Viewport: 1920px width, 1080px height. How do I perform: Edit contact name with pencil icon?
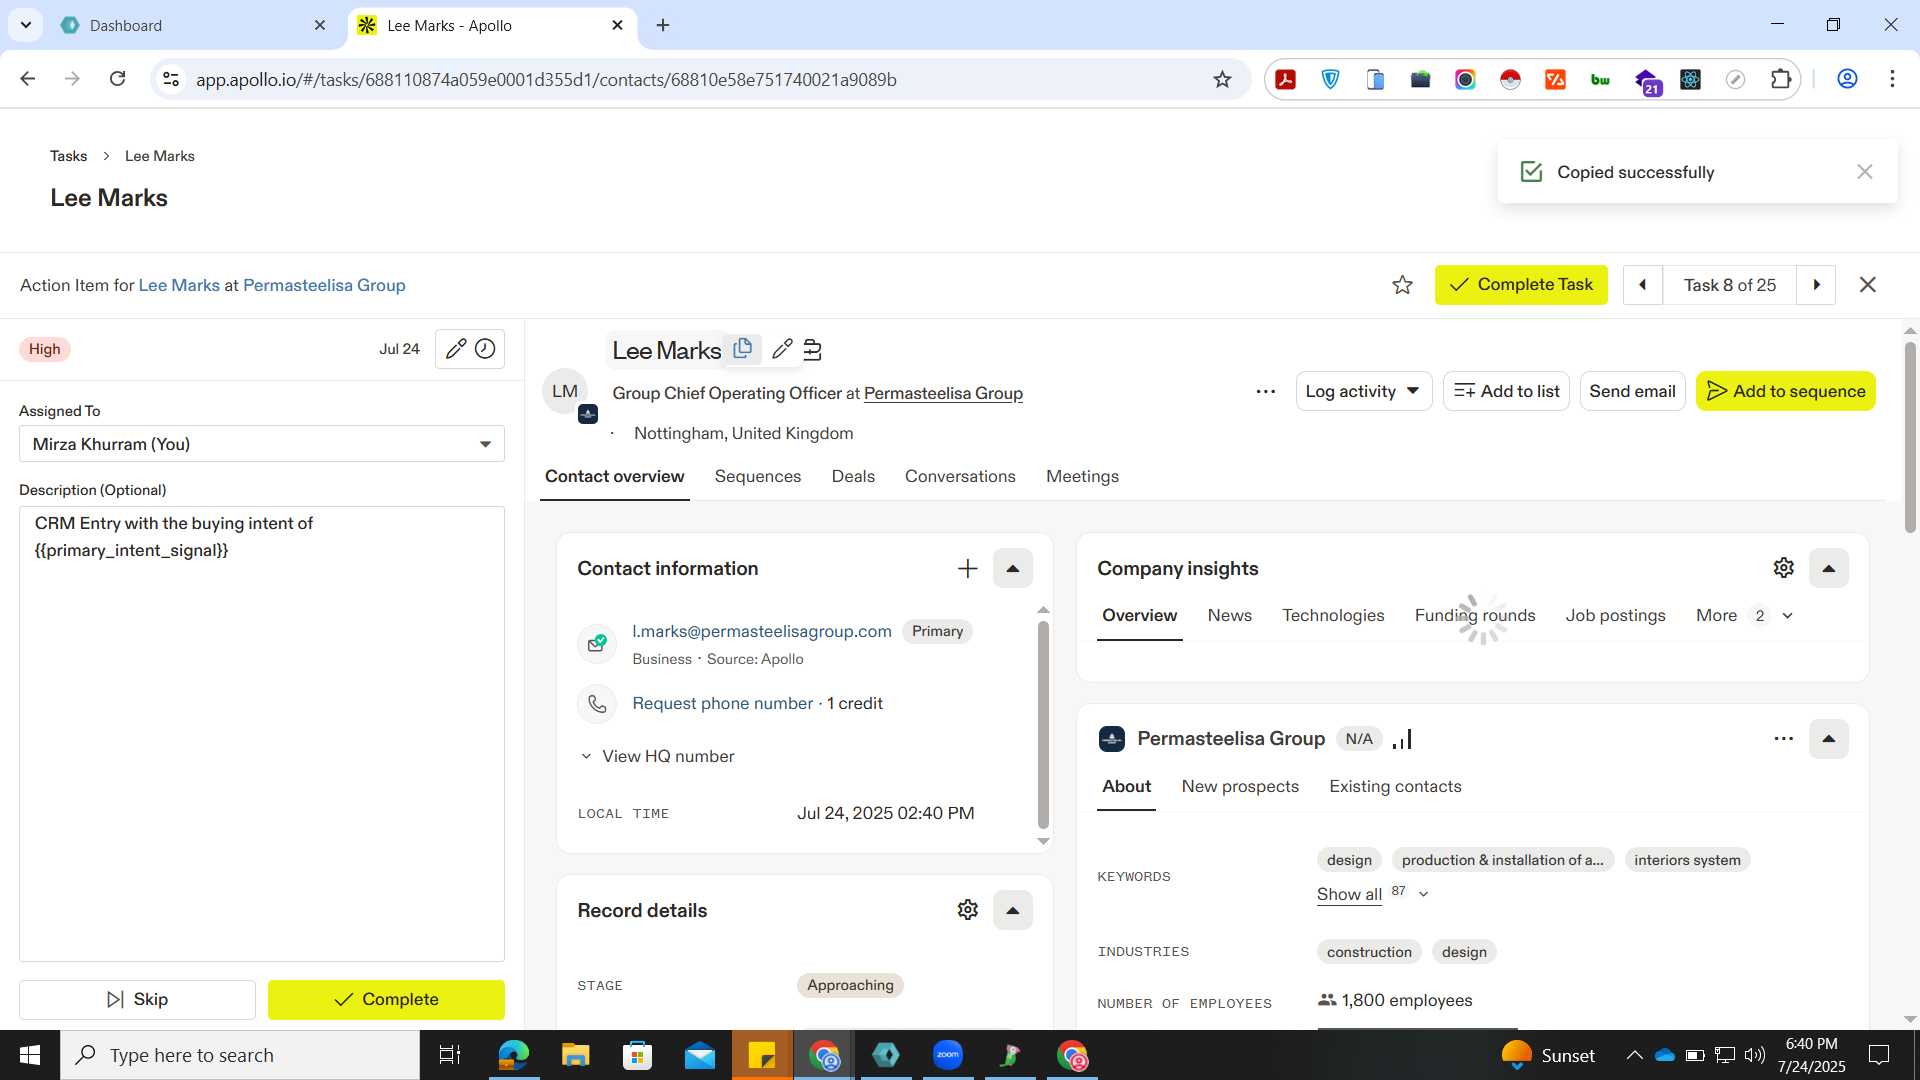click(x=782, y=349)
